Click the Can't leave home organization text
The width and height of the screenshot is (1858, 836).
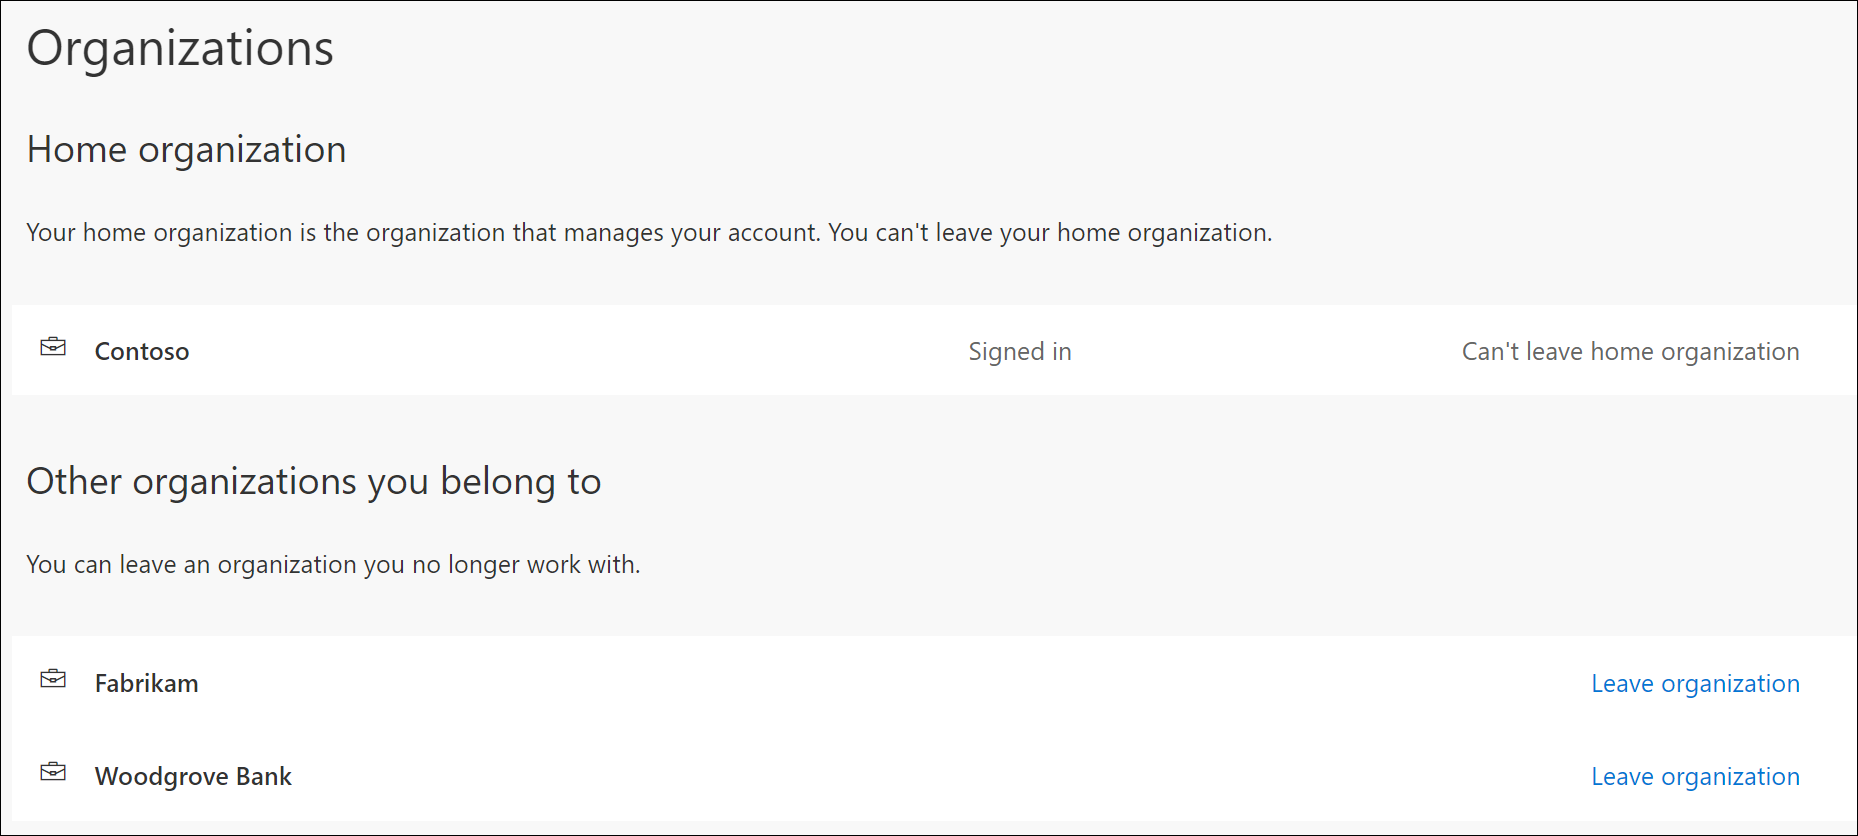click(x=1630, y=351)
